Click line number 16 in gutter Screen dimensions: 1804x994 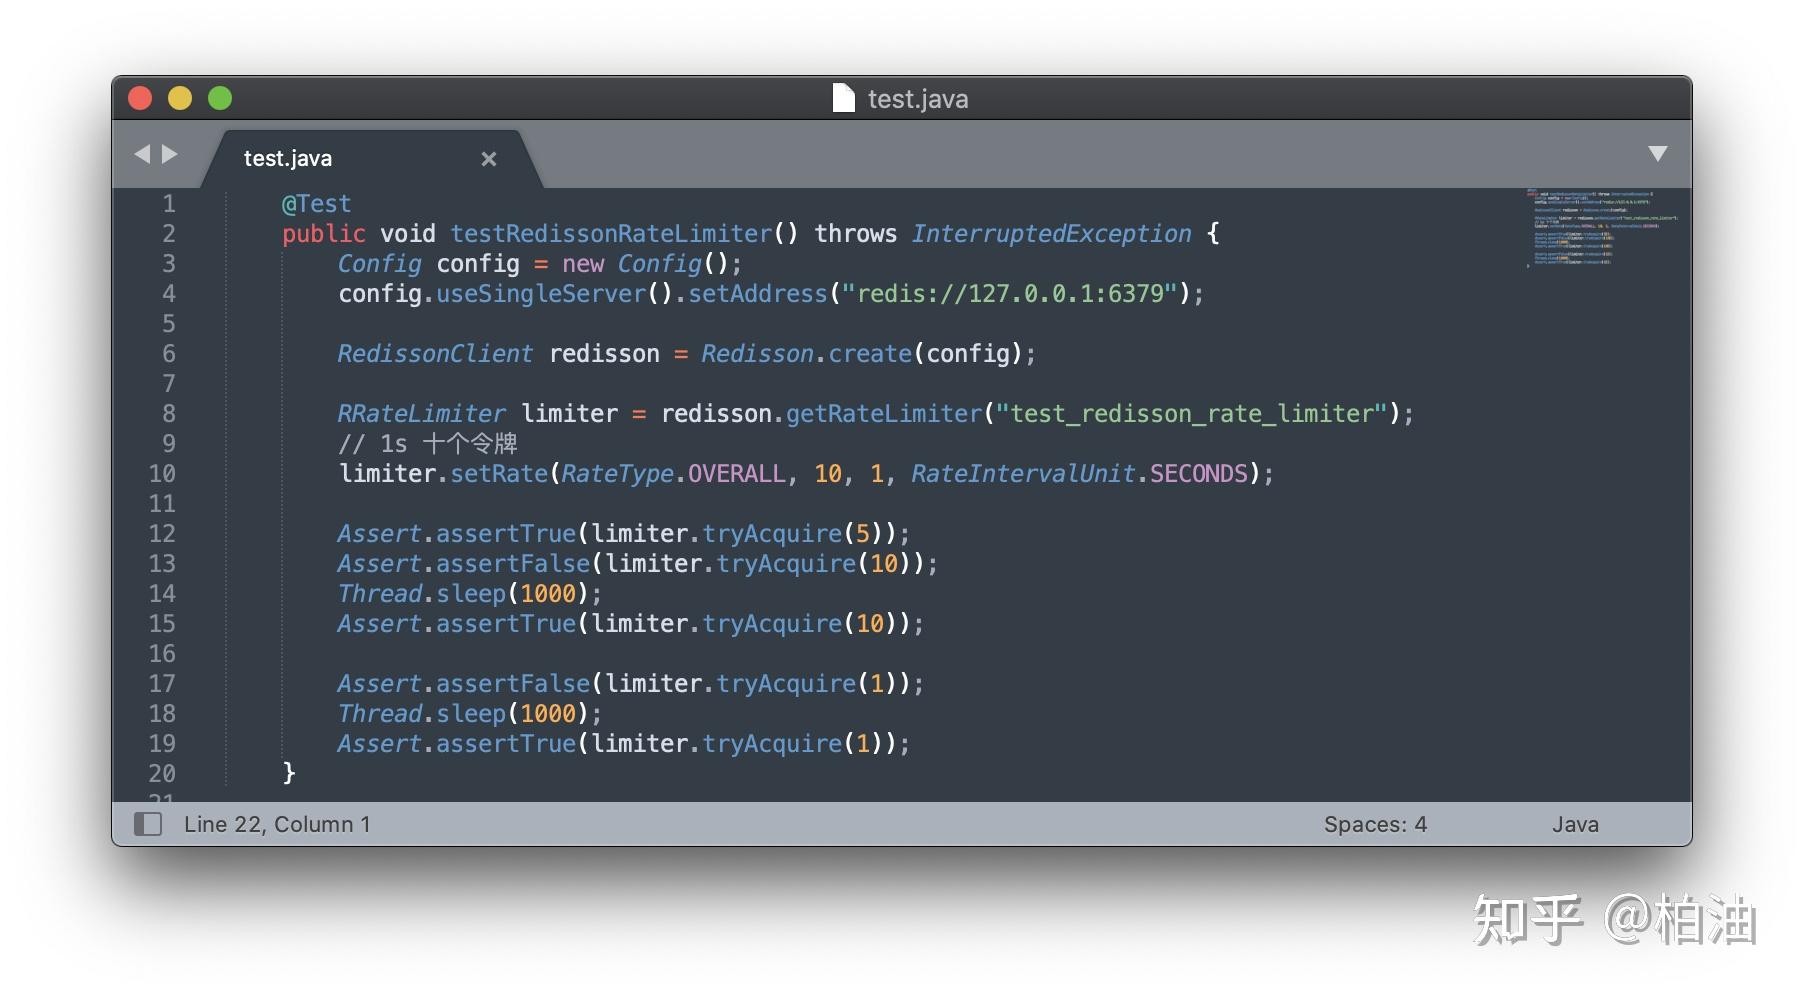tap(162, 654)
